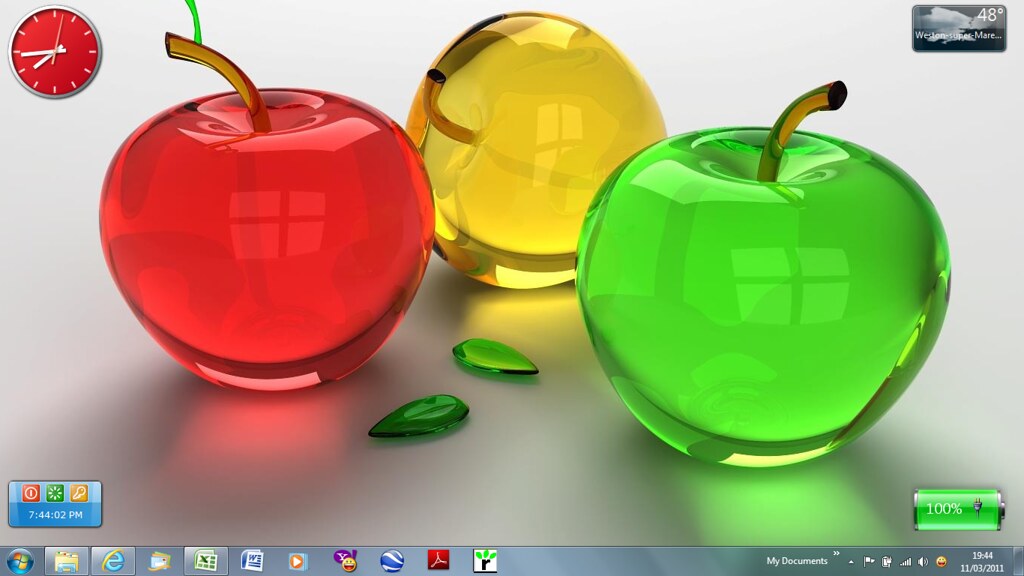Launch Internet Explorer from the taskbar
Screen dimensions: 1024x576
(x=113, y=561)
